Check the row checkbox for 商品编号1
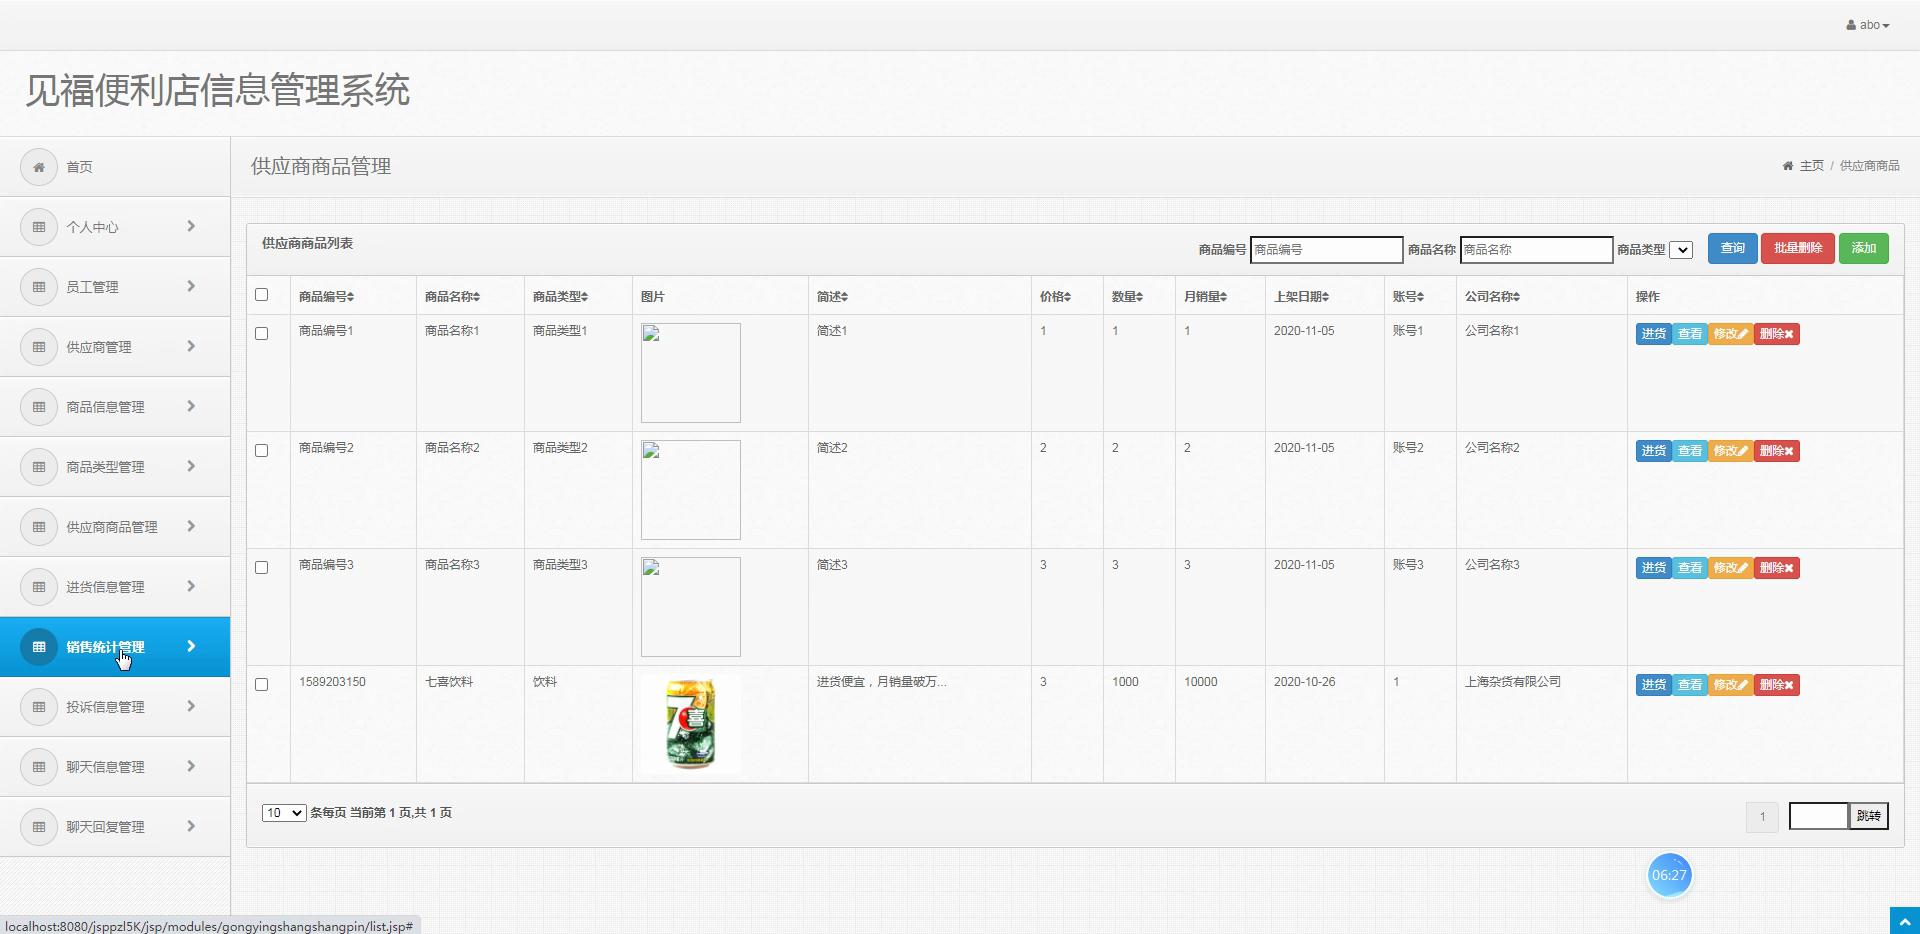The image size is (1920, 934). click(262, 334)
